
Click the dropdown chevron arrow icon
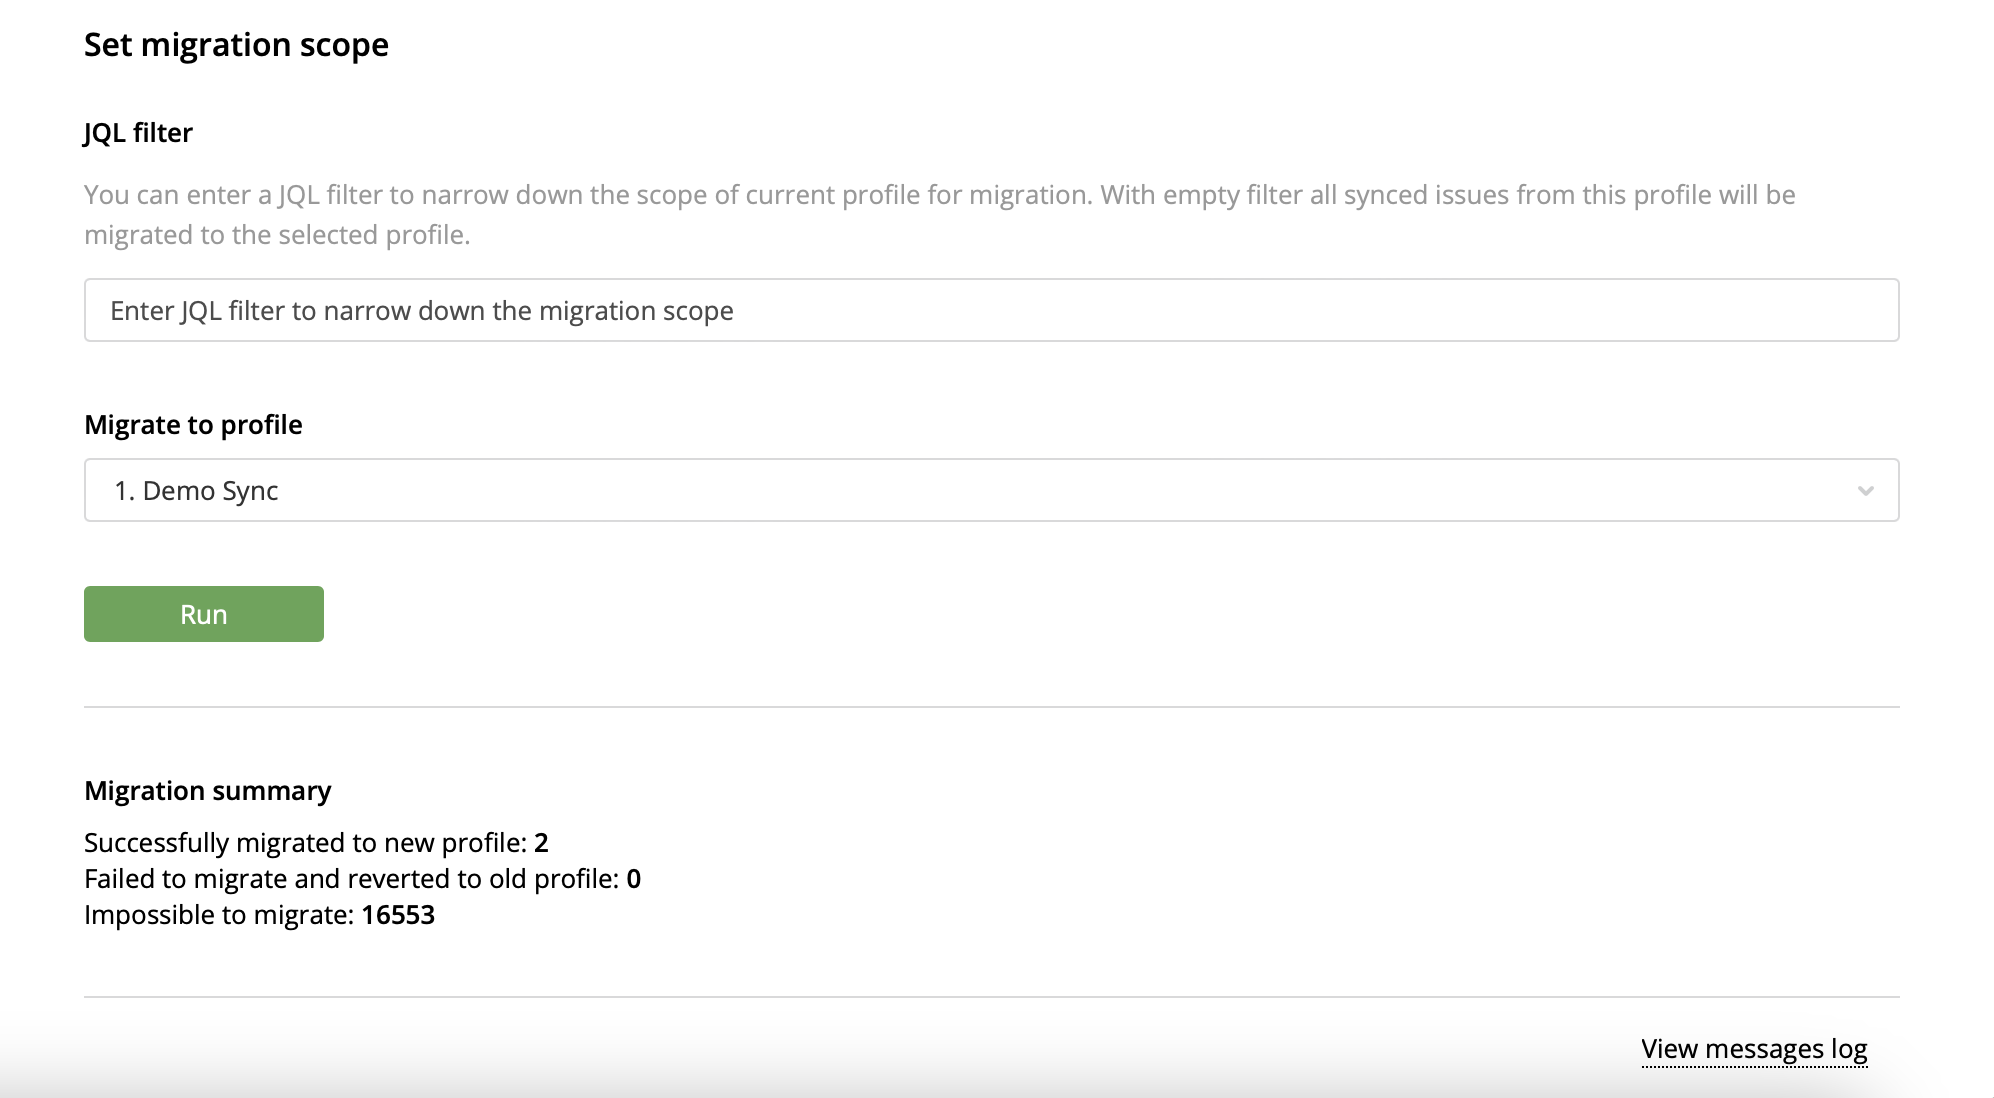click(x=1865, y=491)
